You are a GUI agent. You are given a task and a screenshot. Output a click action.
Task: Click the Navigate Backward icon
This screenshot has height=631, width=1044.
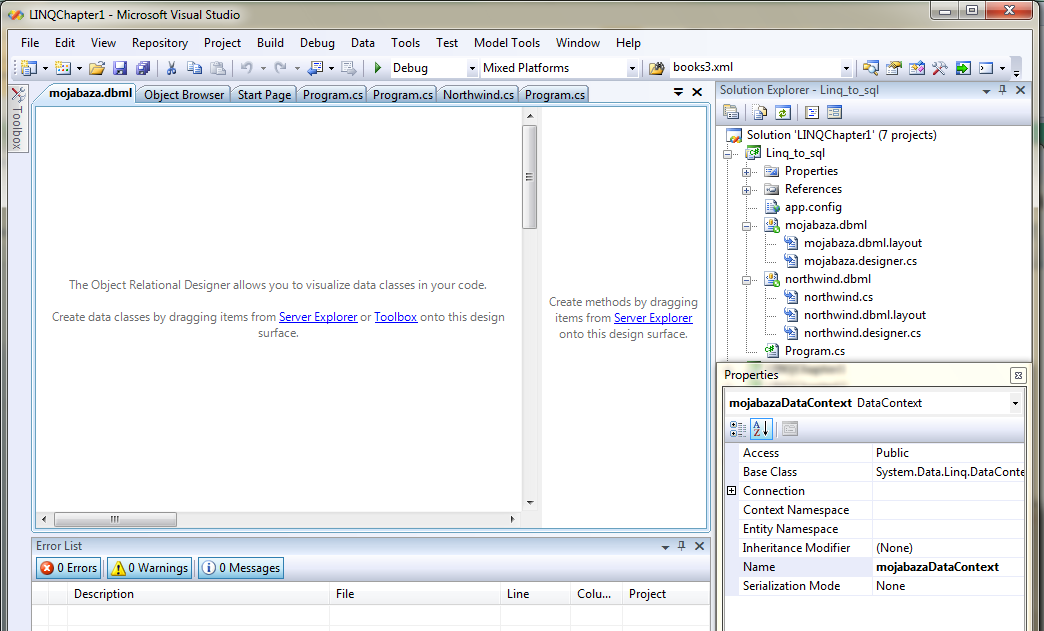(315, 68)
